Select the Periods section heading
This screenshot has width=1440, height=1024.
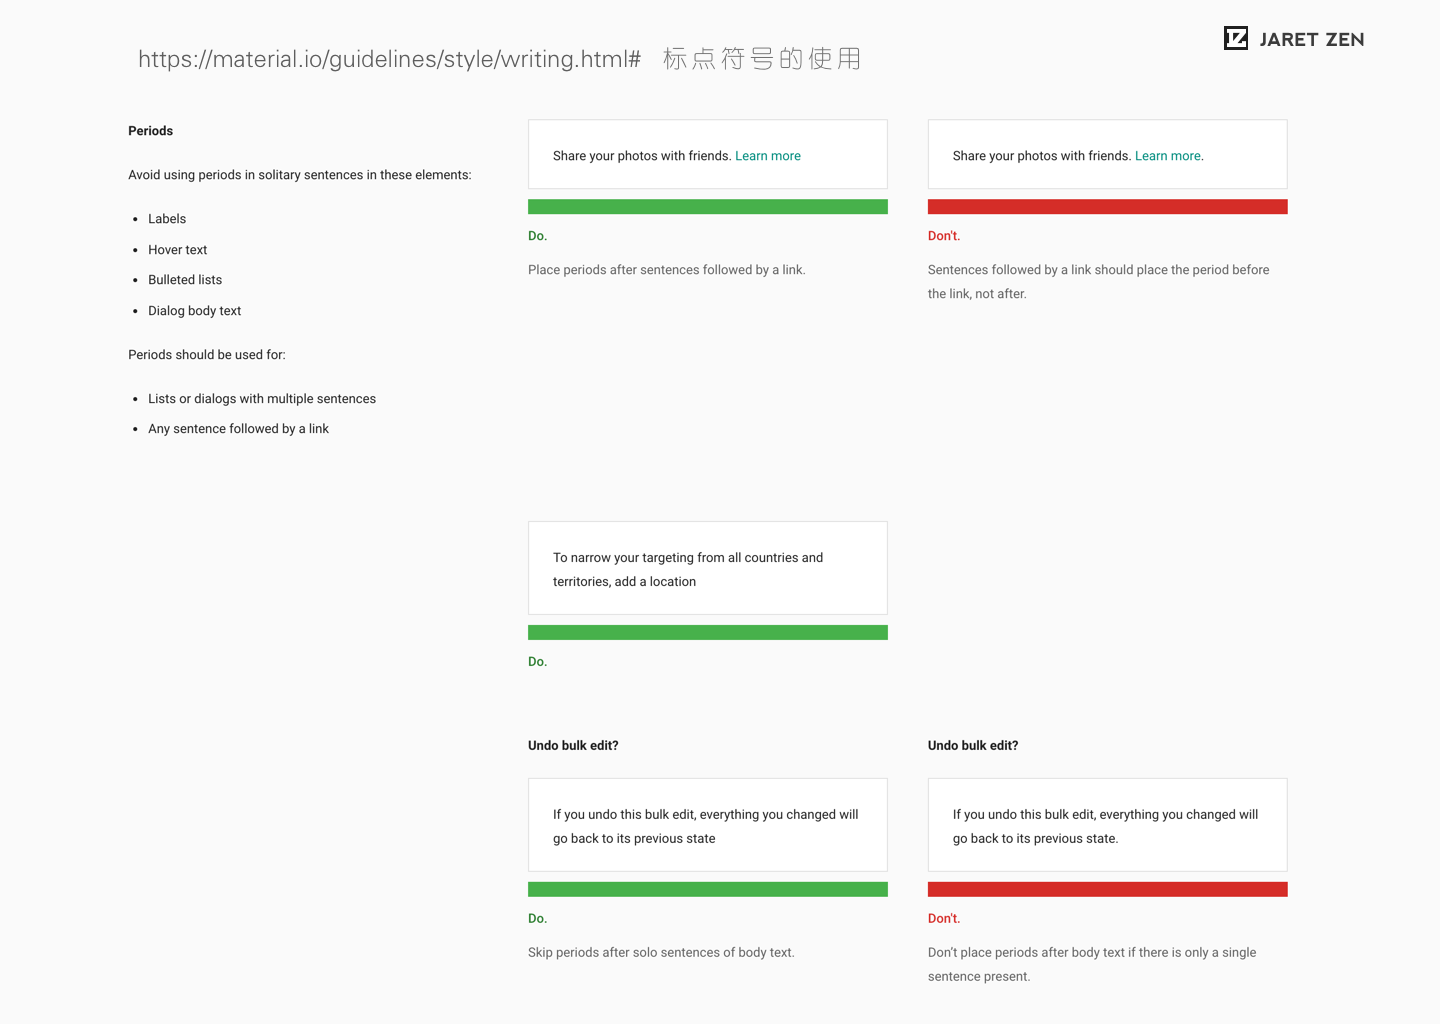pyautogui.click(x=150, y=131)
